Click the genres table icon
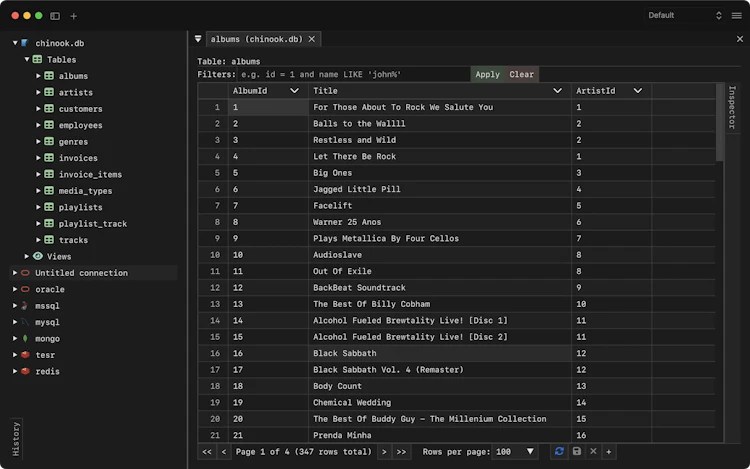750x469 pixels. click(49, 141)
